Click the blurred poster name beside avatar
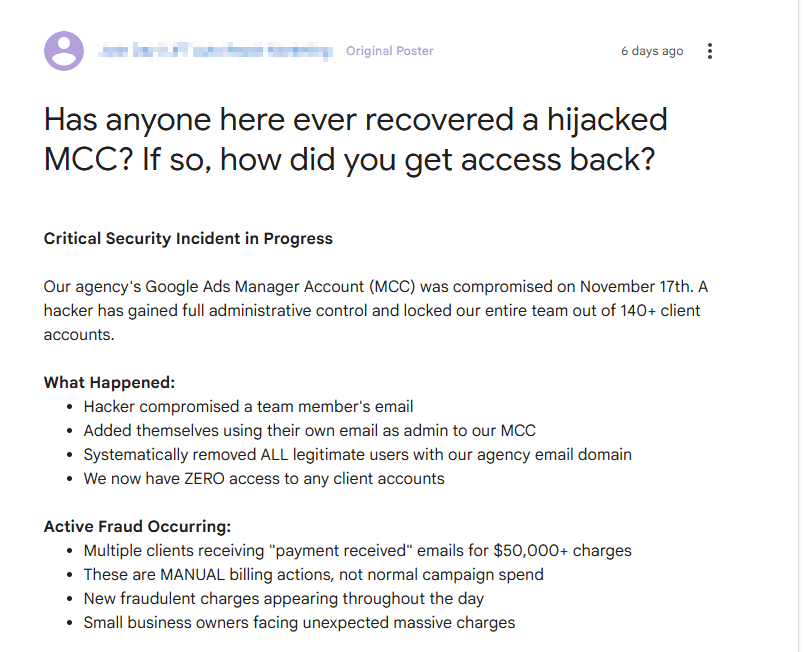 pos(216,51)
